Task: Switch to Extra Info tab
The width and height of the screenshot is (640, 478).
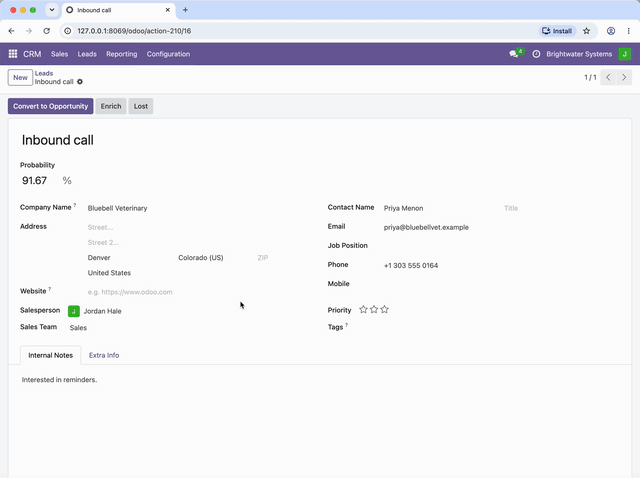Action: pyautogui.click(x=104, y=355)
